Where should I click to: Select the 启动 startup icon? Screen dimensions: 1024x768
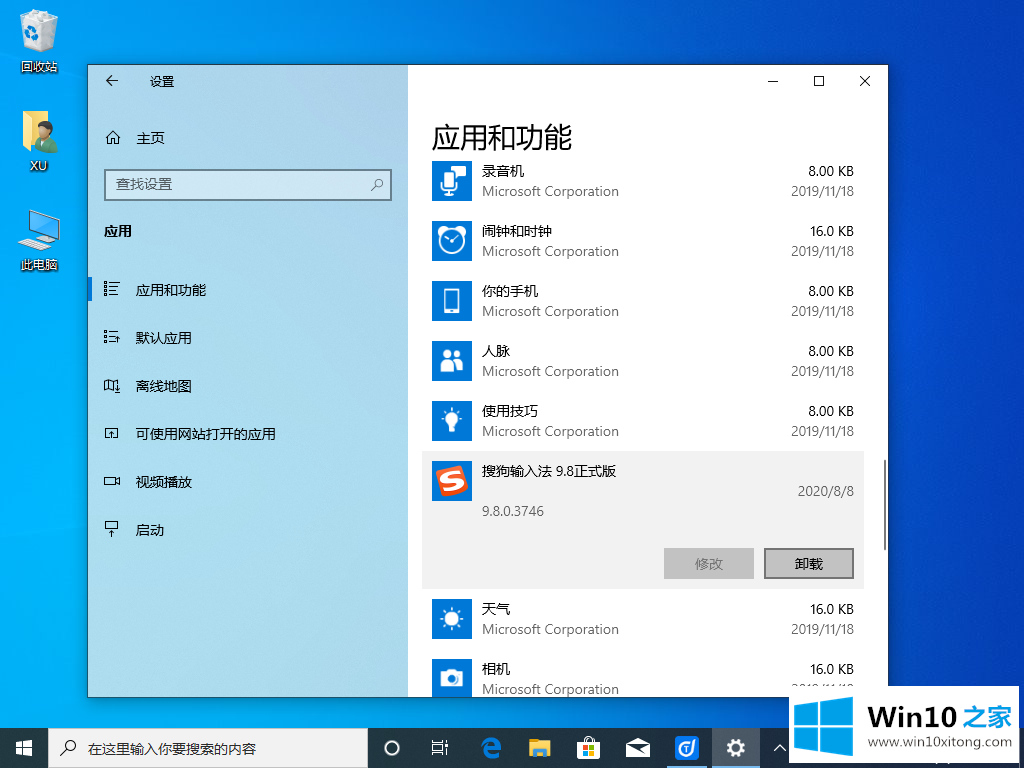pos(112,529)
